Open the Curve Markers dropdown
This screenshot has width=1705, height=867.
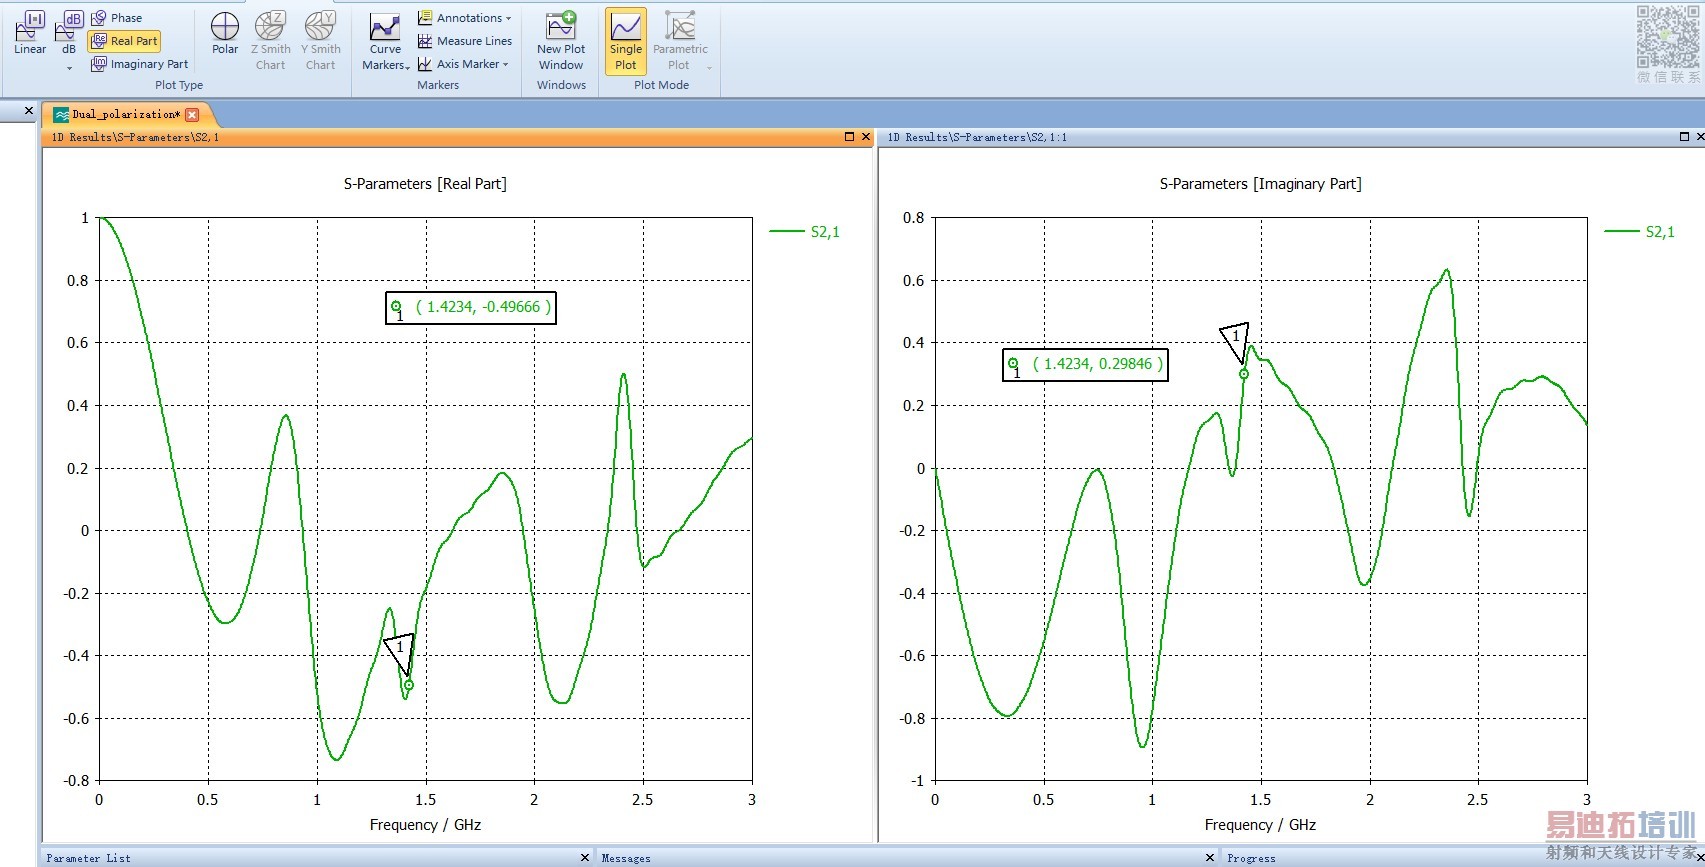[x=385, y=41]
